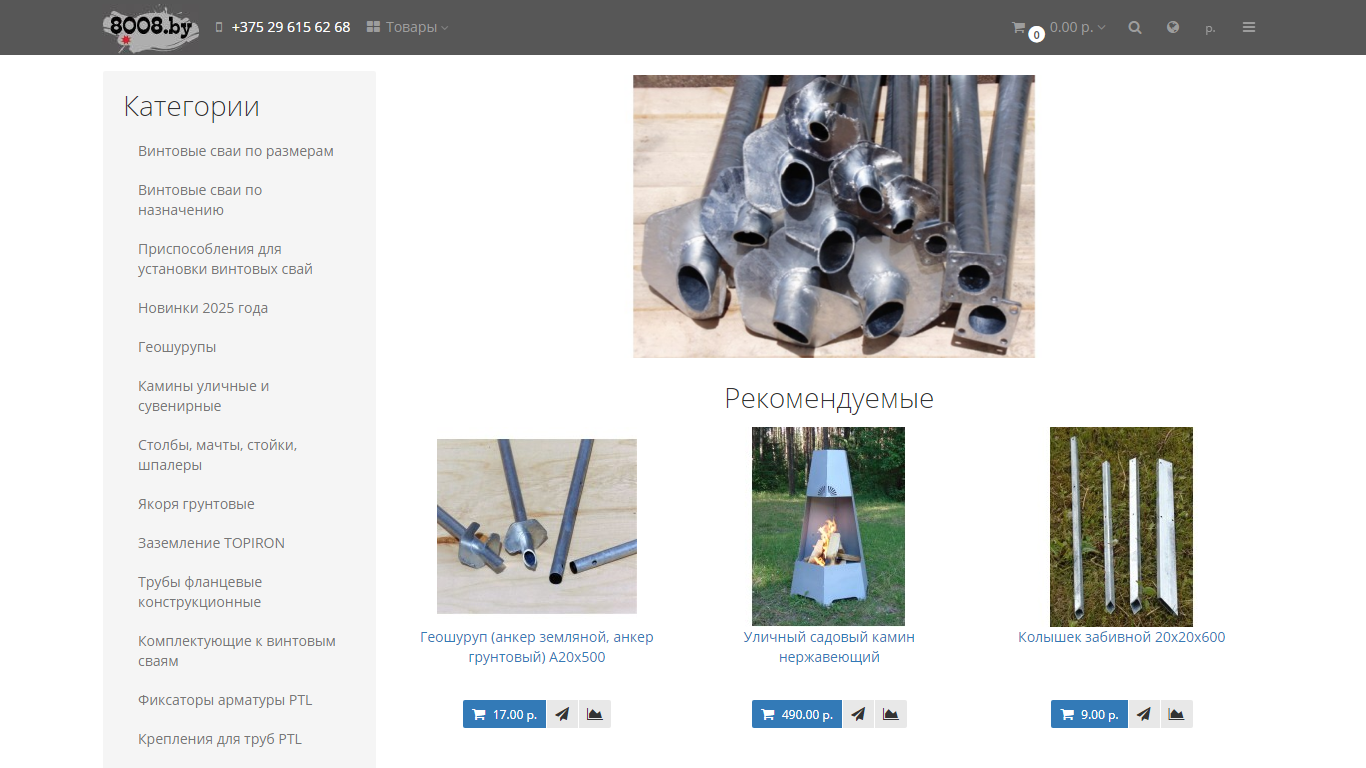Viewport: 1366px width, 768px height.
Task: Open the Колышек забивной product thumbnail
Action: (1121, 527)
